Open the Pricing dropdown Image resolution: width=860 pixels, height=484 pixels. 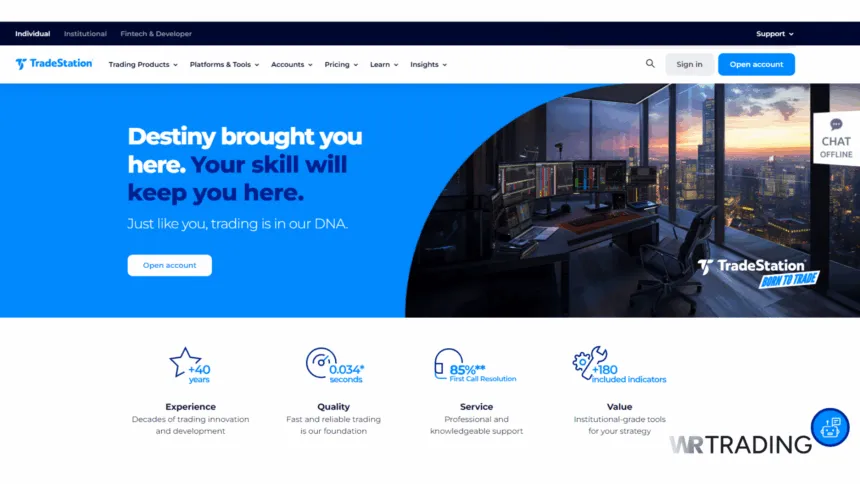341,65
